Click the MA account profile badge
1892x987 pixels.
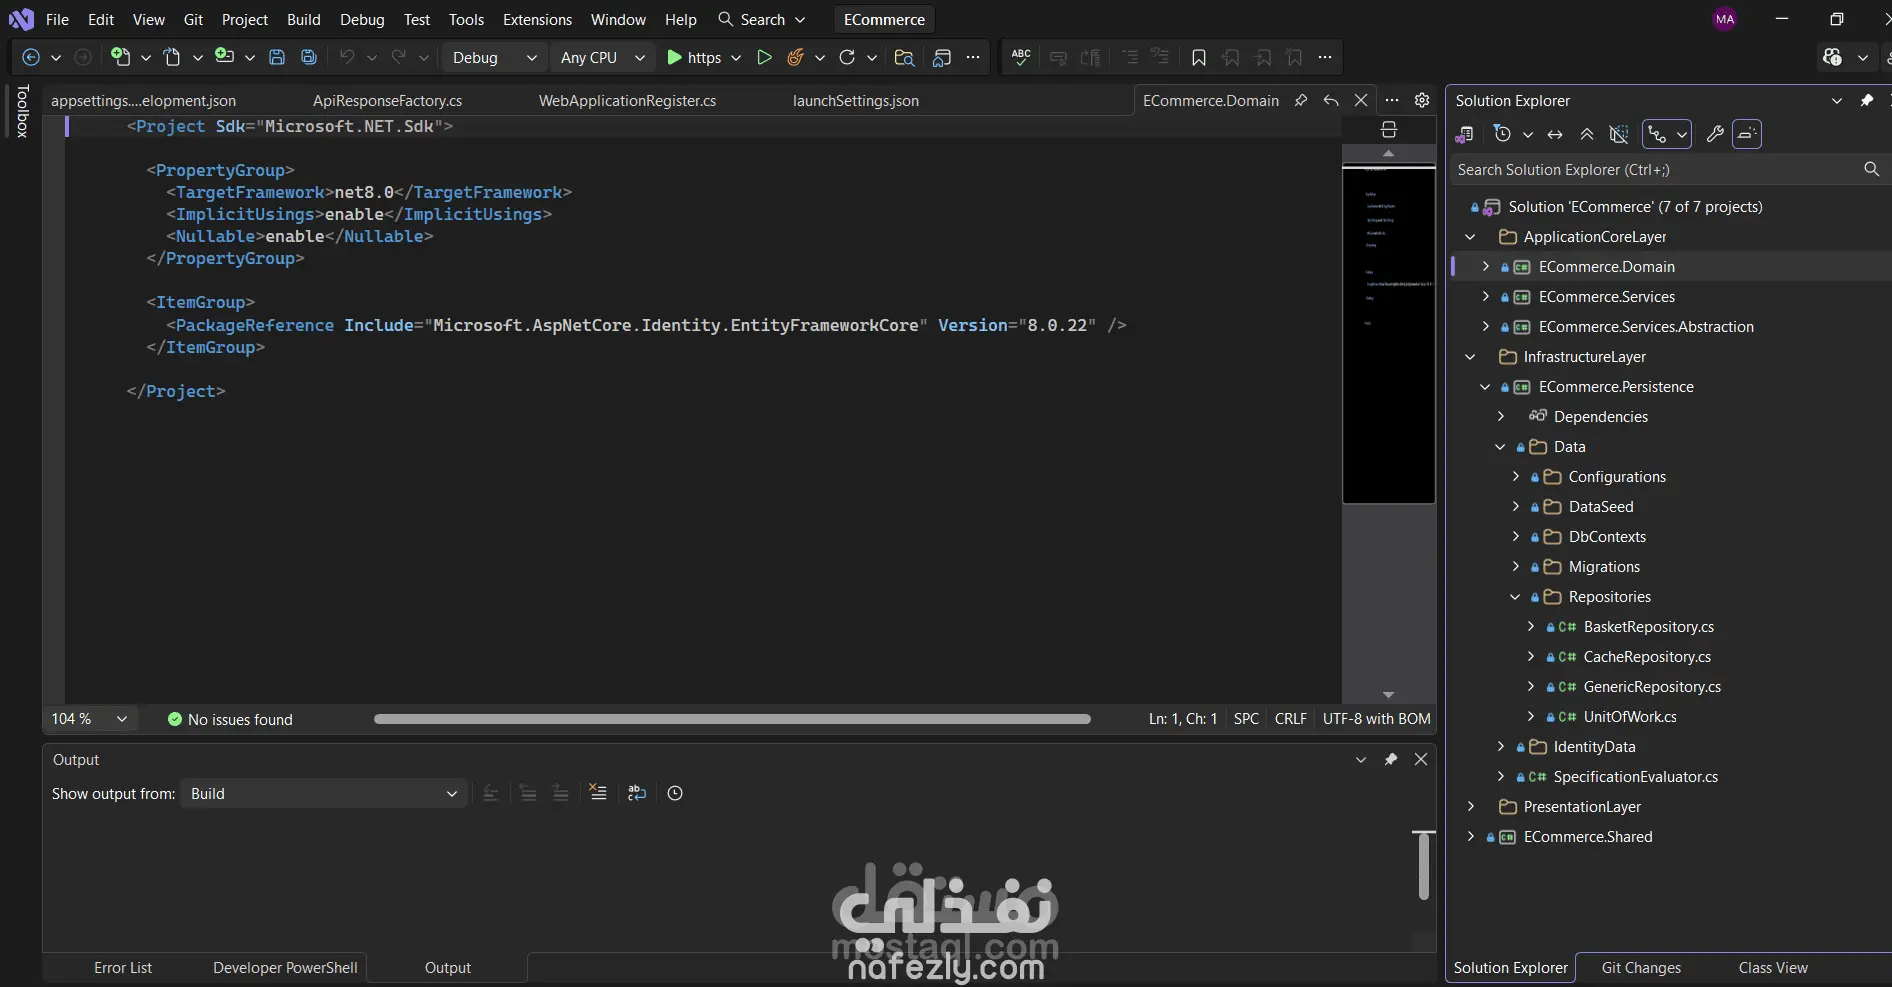1725,19
